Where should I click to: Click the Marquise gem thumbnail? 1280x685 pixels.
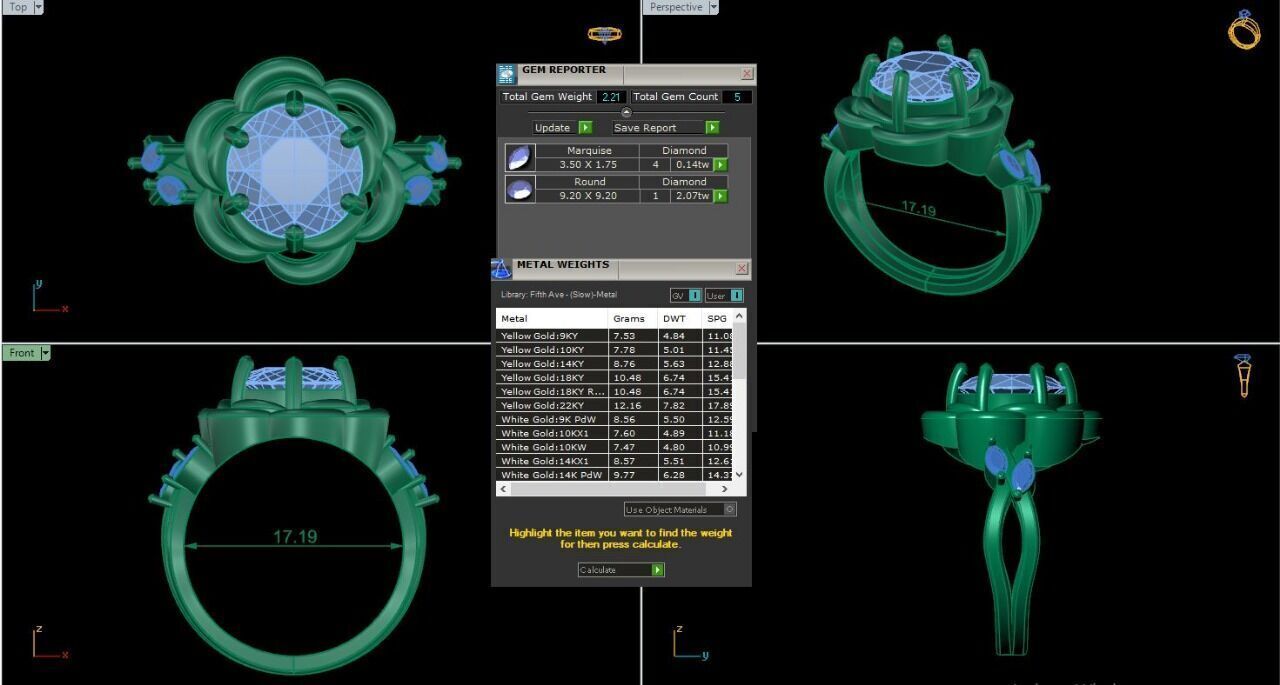pyautogui.click(x=519, y=158)
